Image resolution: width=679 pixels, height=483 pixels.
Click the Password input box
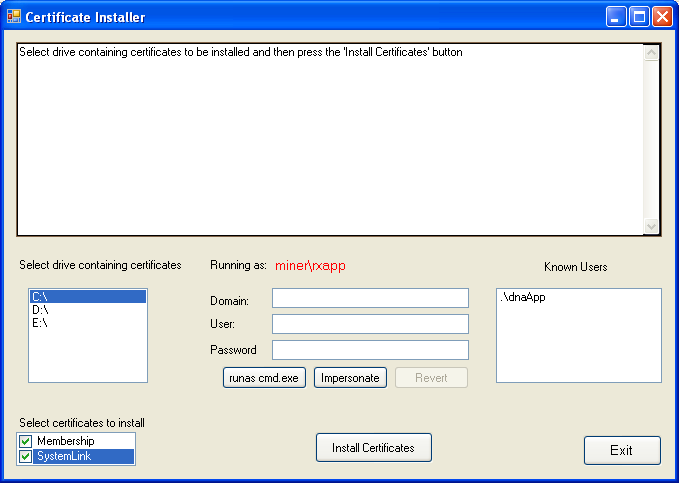pos(370,350)
